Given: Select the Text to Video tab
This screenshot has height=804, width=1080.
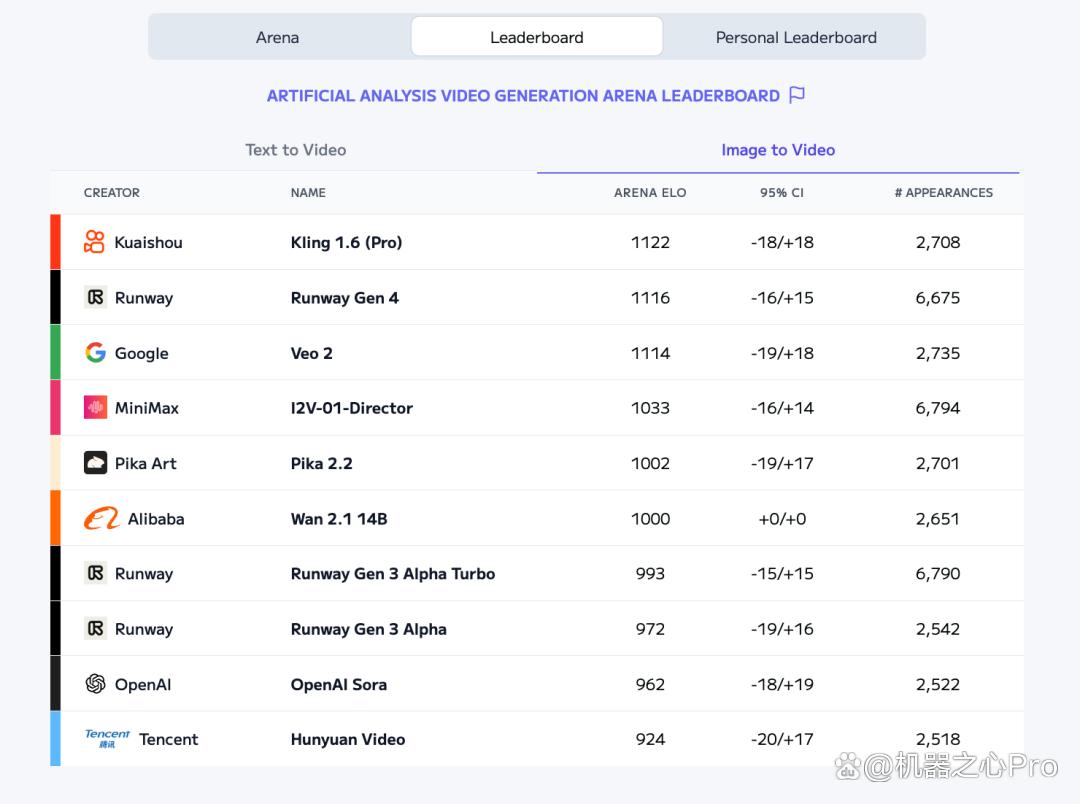Looking at the screenshot, I should click(295, 150).
